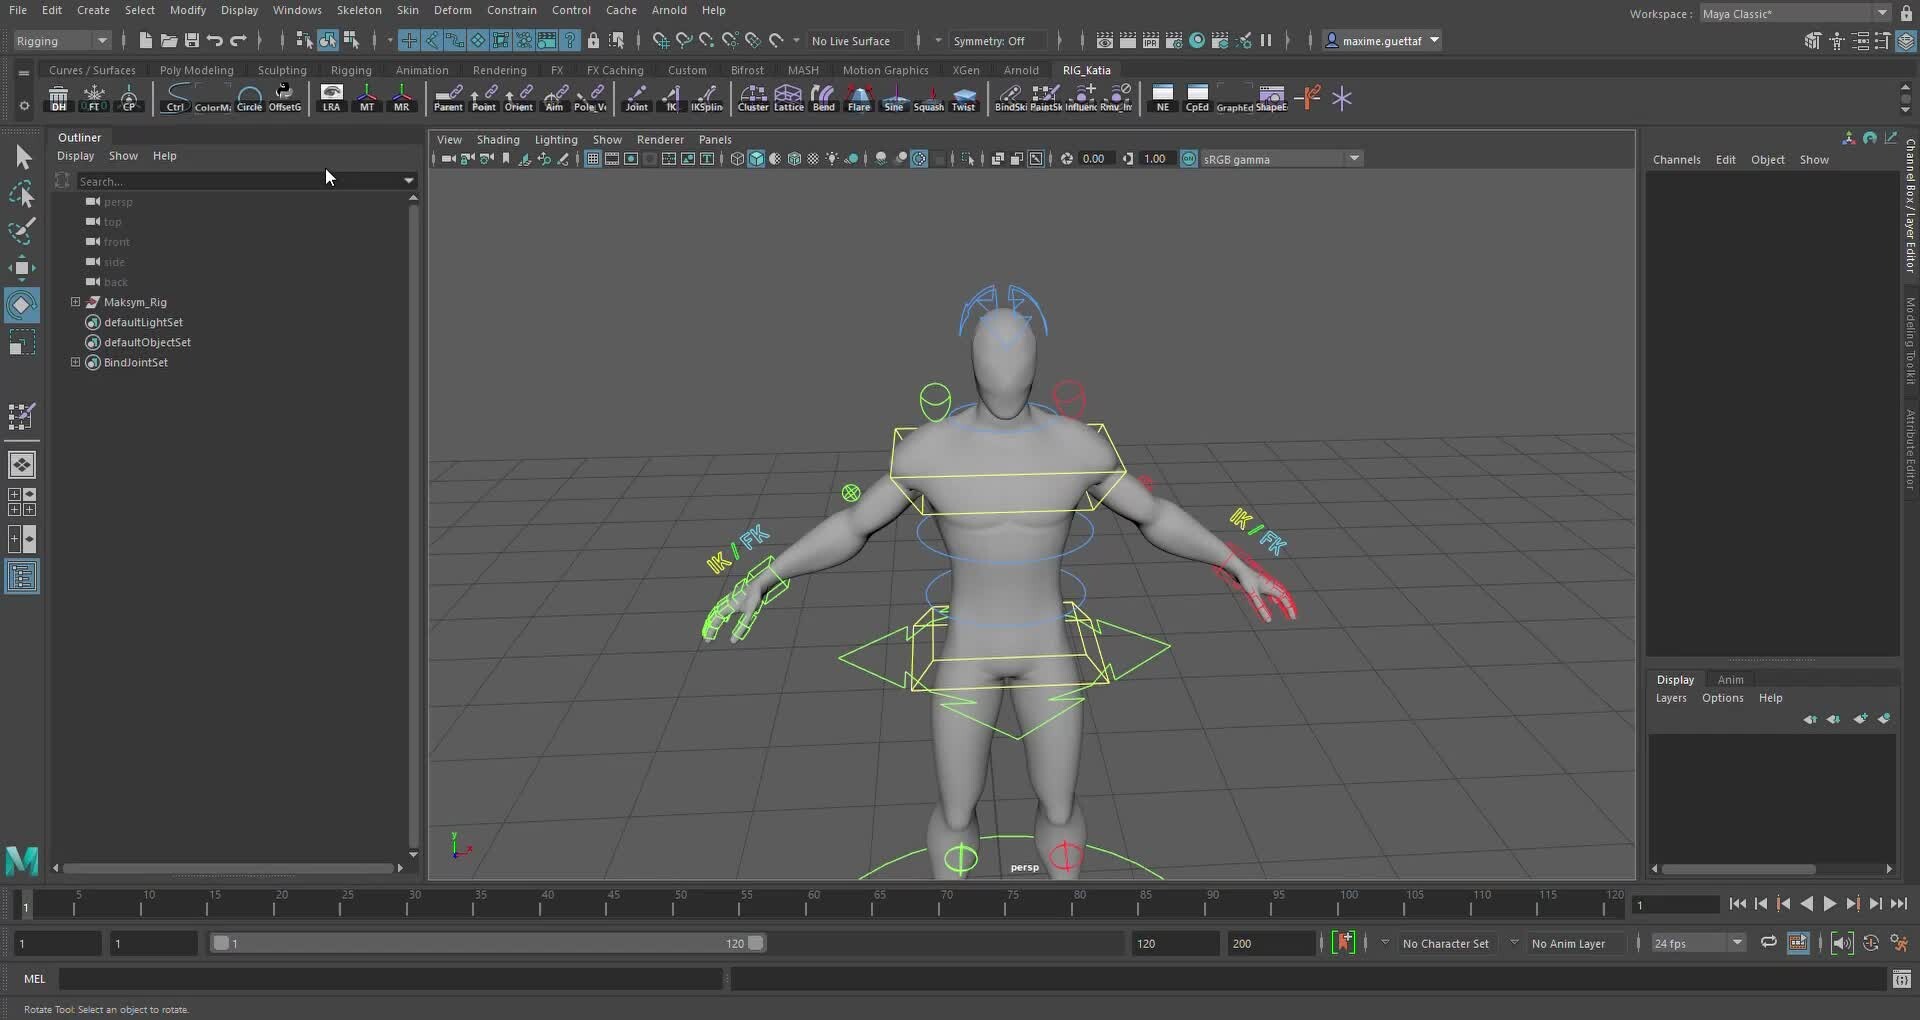Switch to the Poly Modeling shelf tab
This screenshot has height=1020, width=1920.
[x=196, y=70]
